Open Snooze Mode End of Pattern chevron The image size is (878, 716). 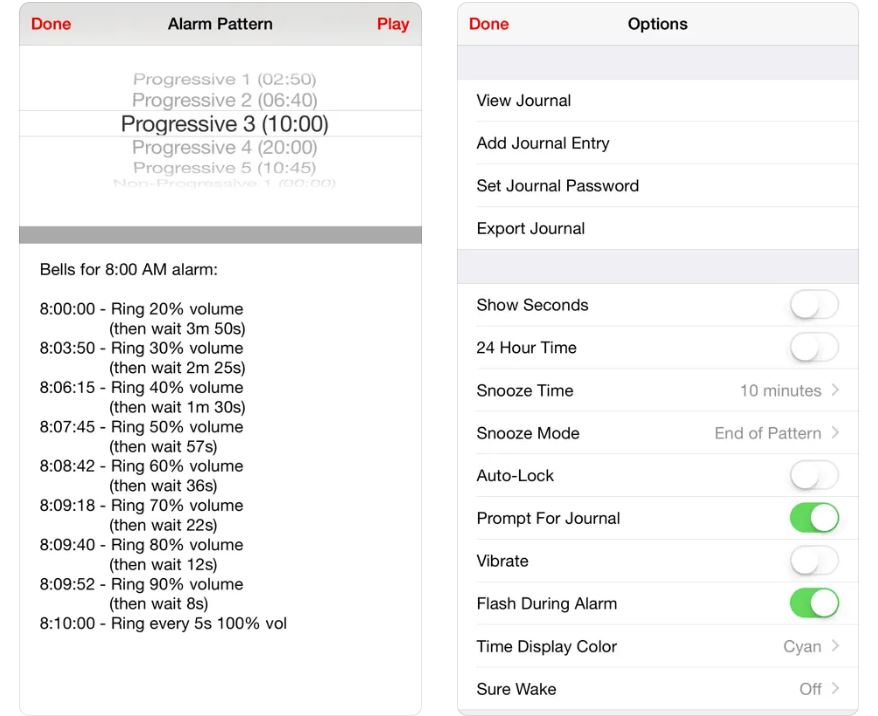coord(835,433)
